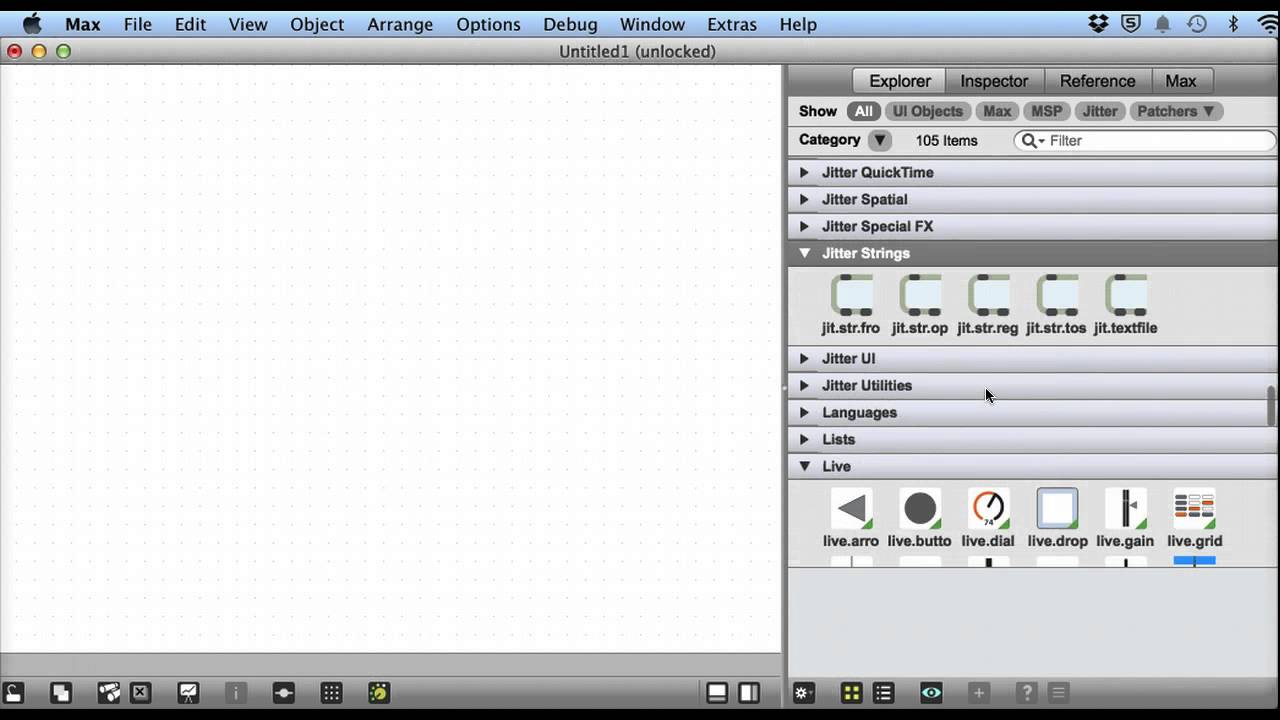Select the jit.textfile object icon
This screenshot has width=1280, height=720.
tap(1126, 295)
